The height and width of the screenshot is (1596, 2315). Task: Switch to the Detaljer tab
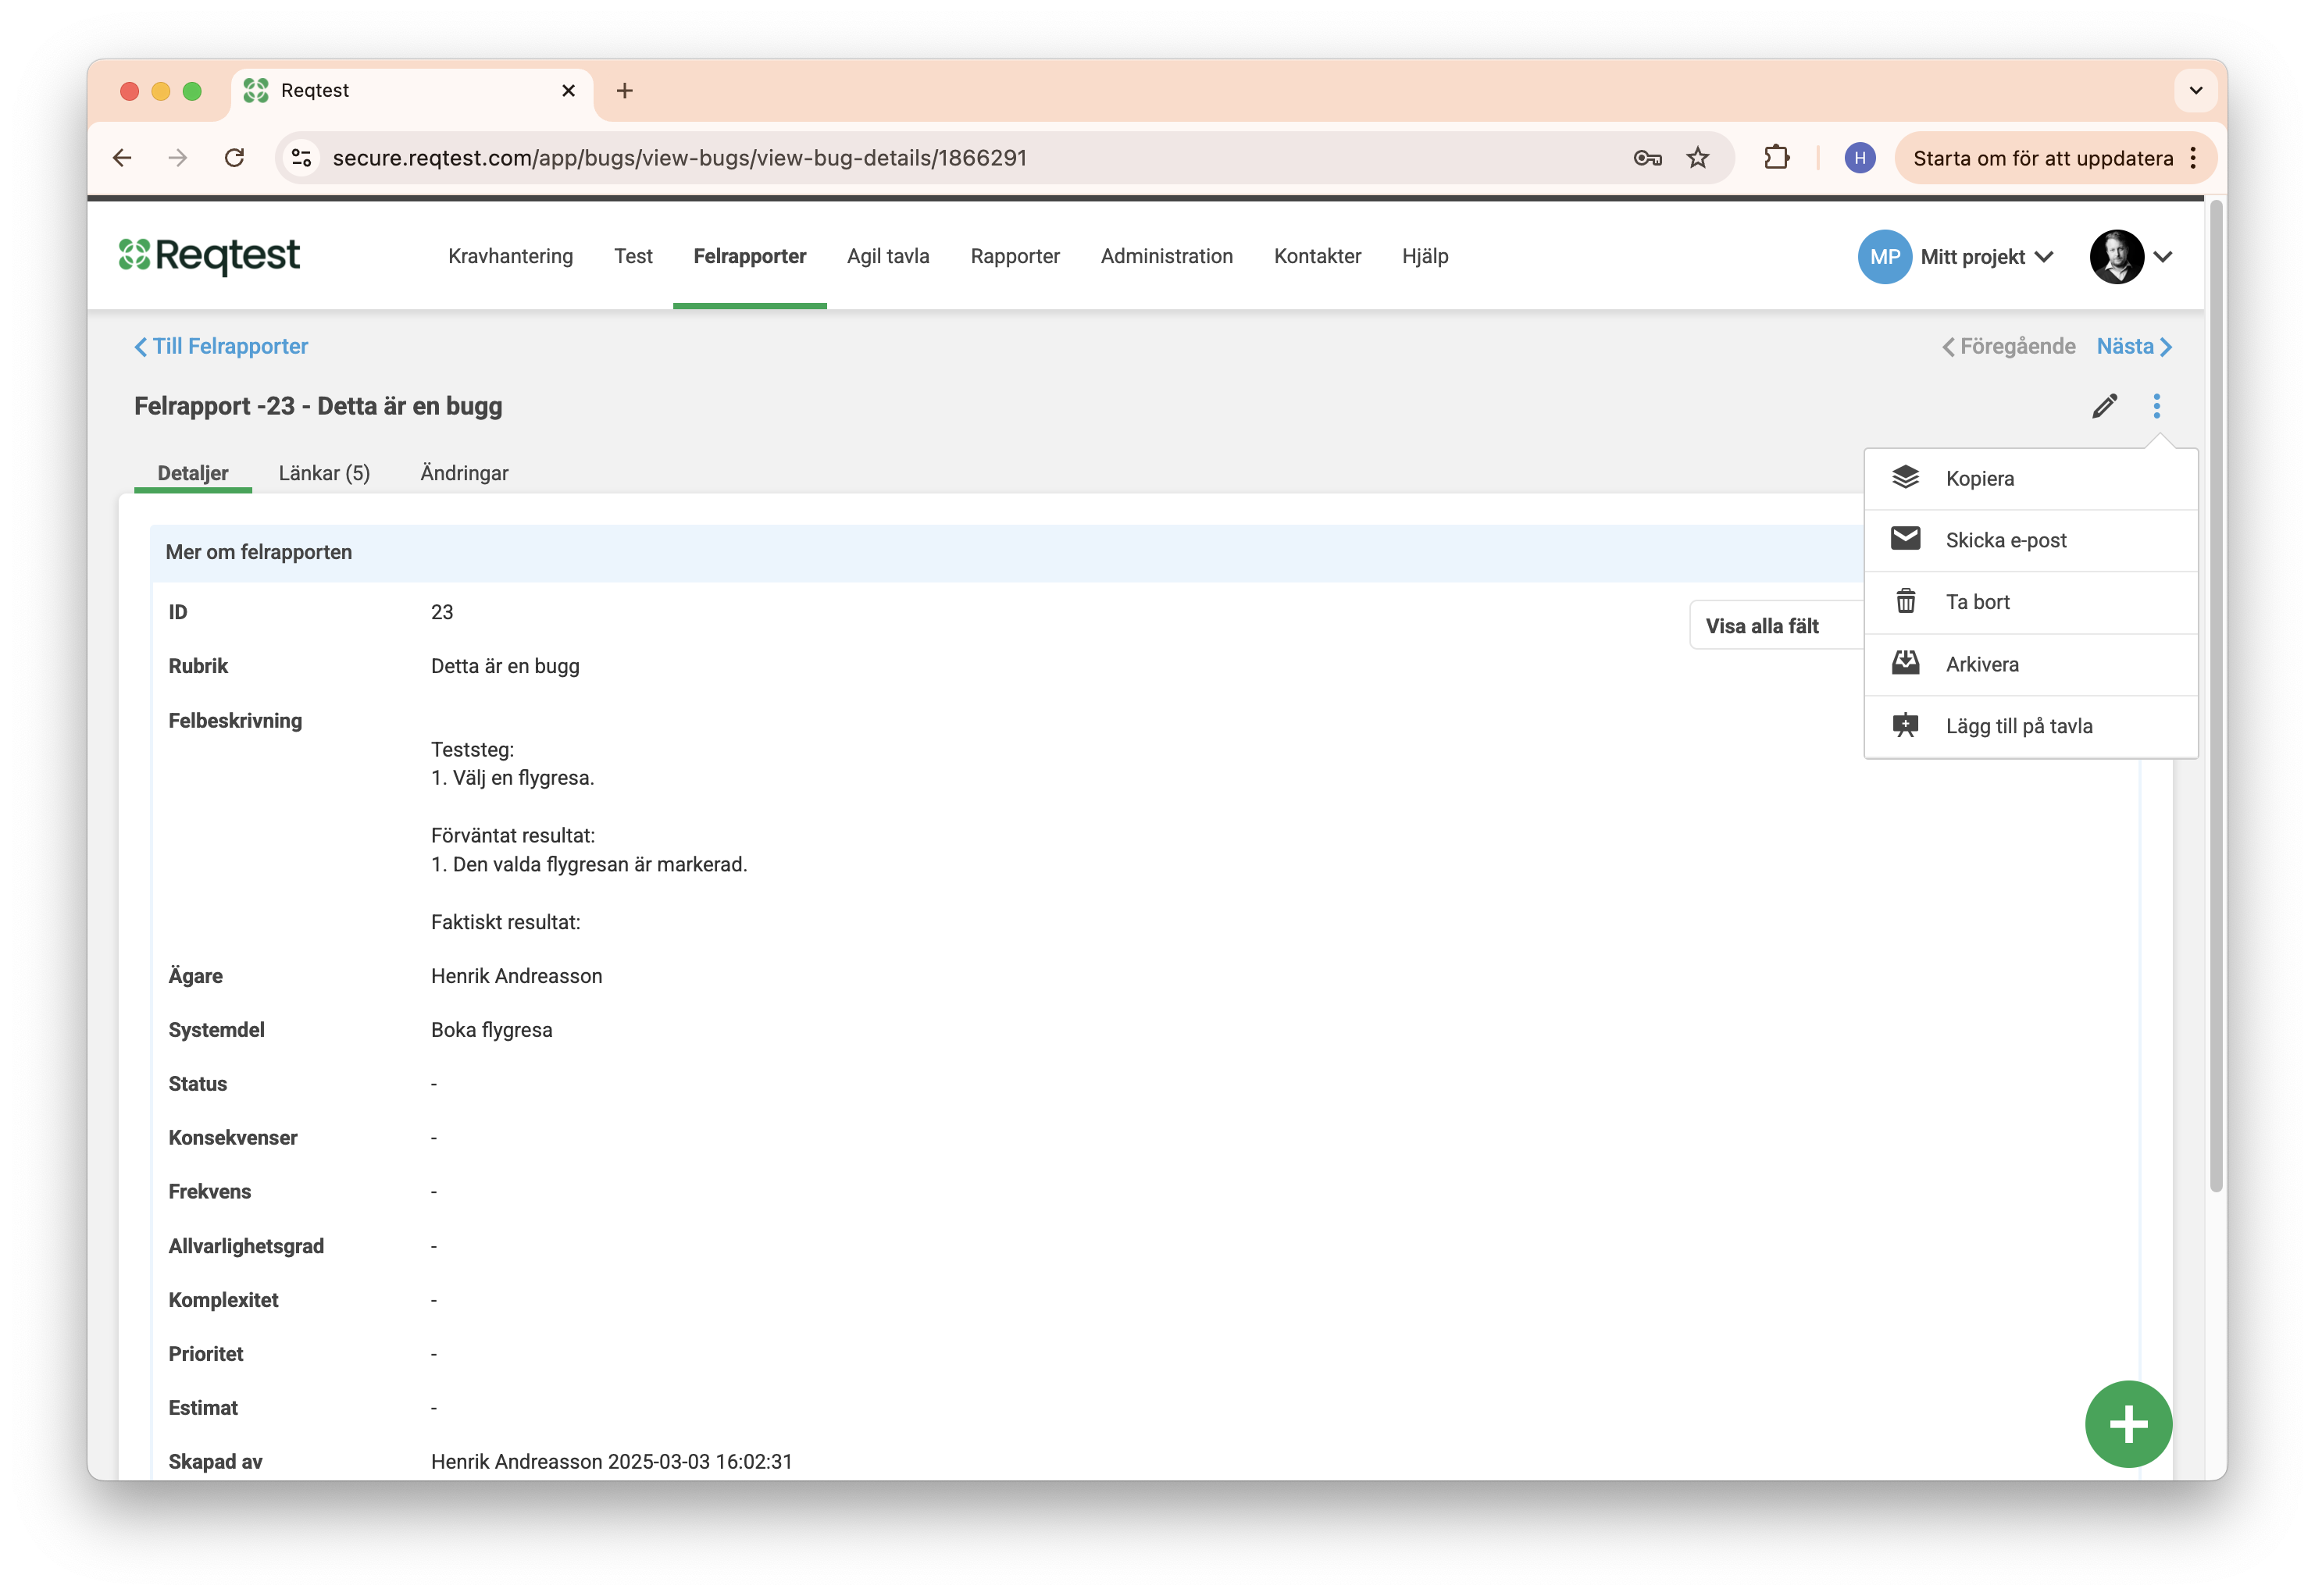pos(193,473)
